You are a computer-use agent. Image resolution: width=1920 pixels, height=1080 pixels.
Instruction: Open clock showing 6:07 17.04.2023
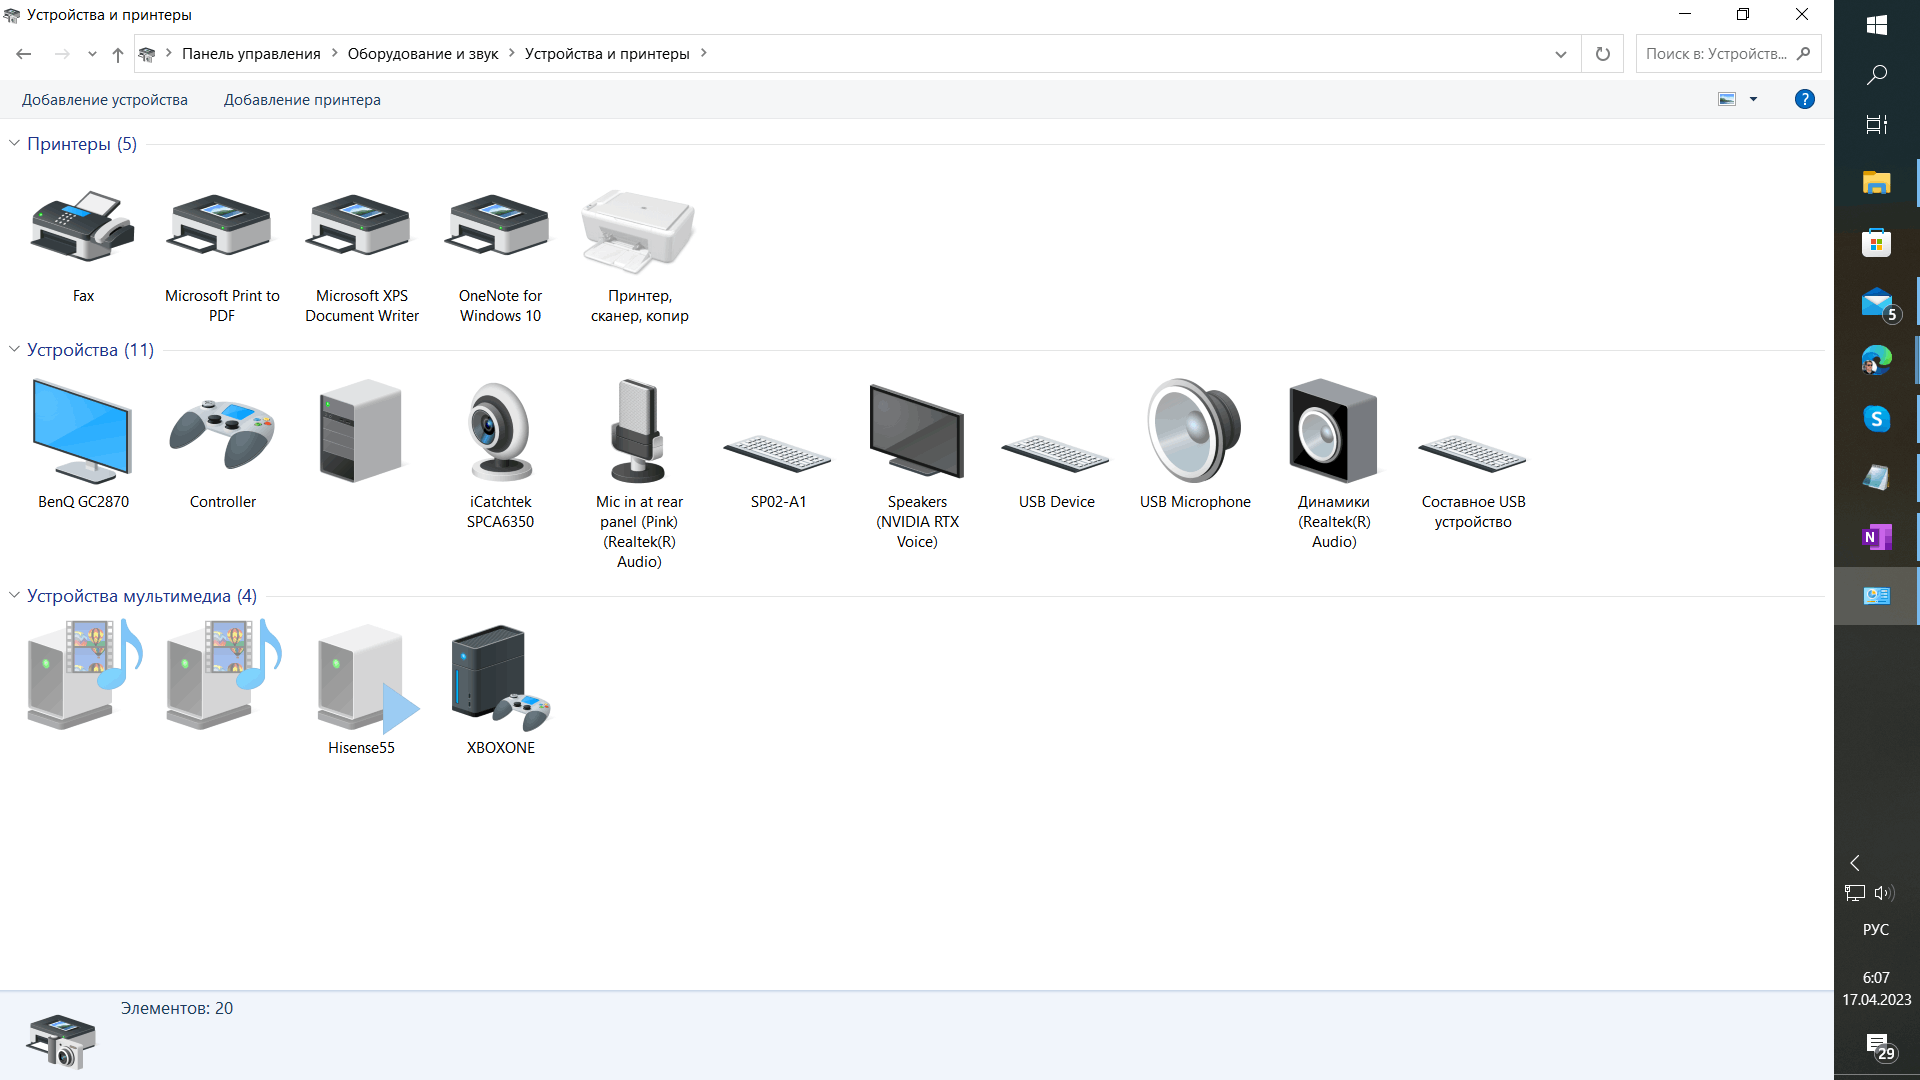[x=1876, y=988]
